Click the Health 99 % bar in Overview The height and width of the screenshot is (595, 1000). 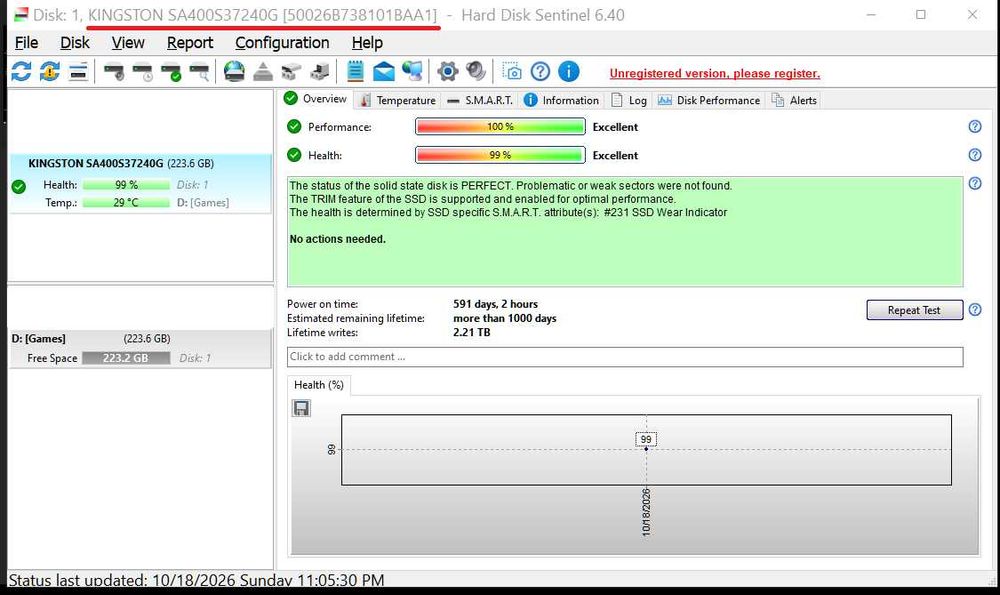pos(500,155)
